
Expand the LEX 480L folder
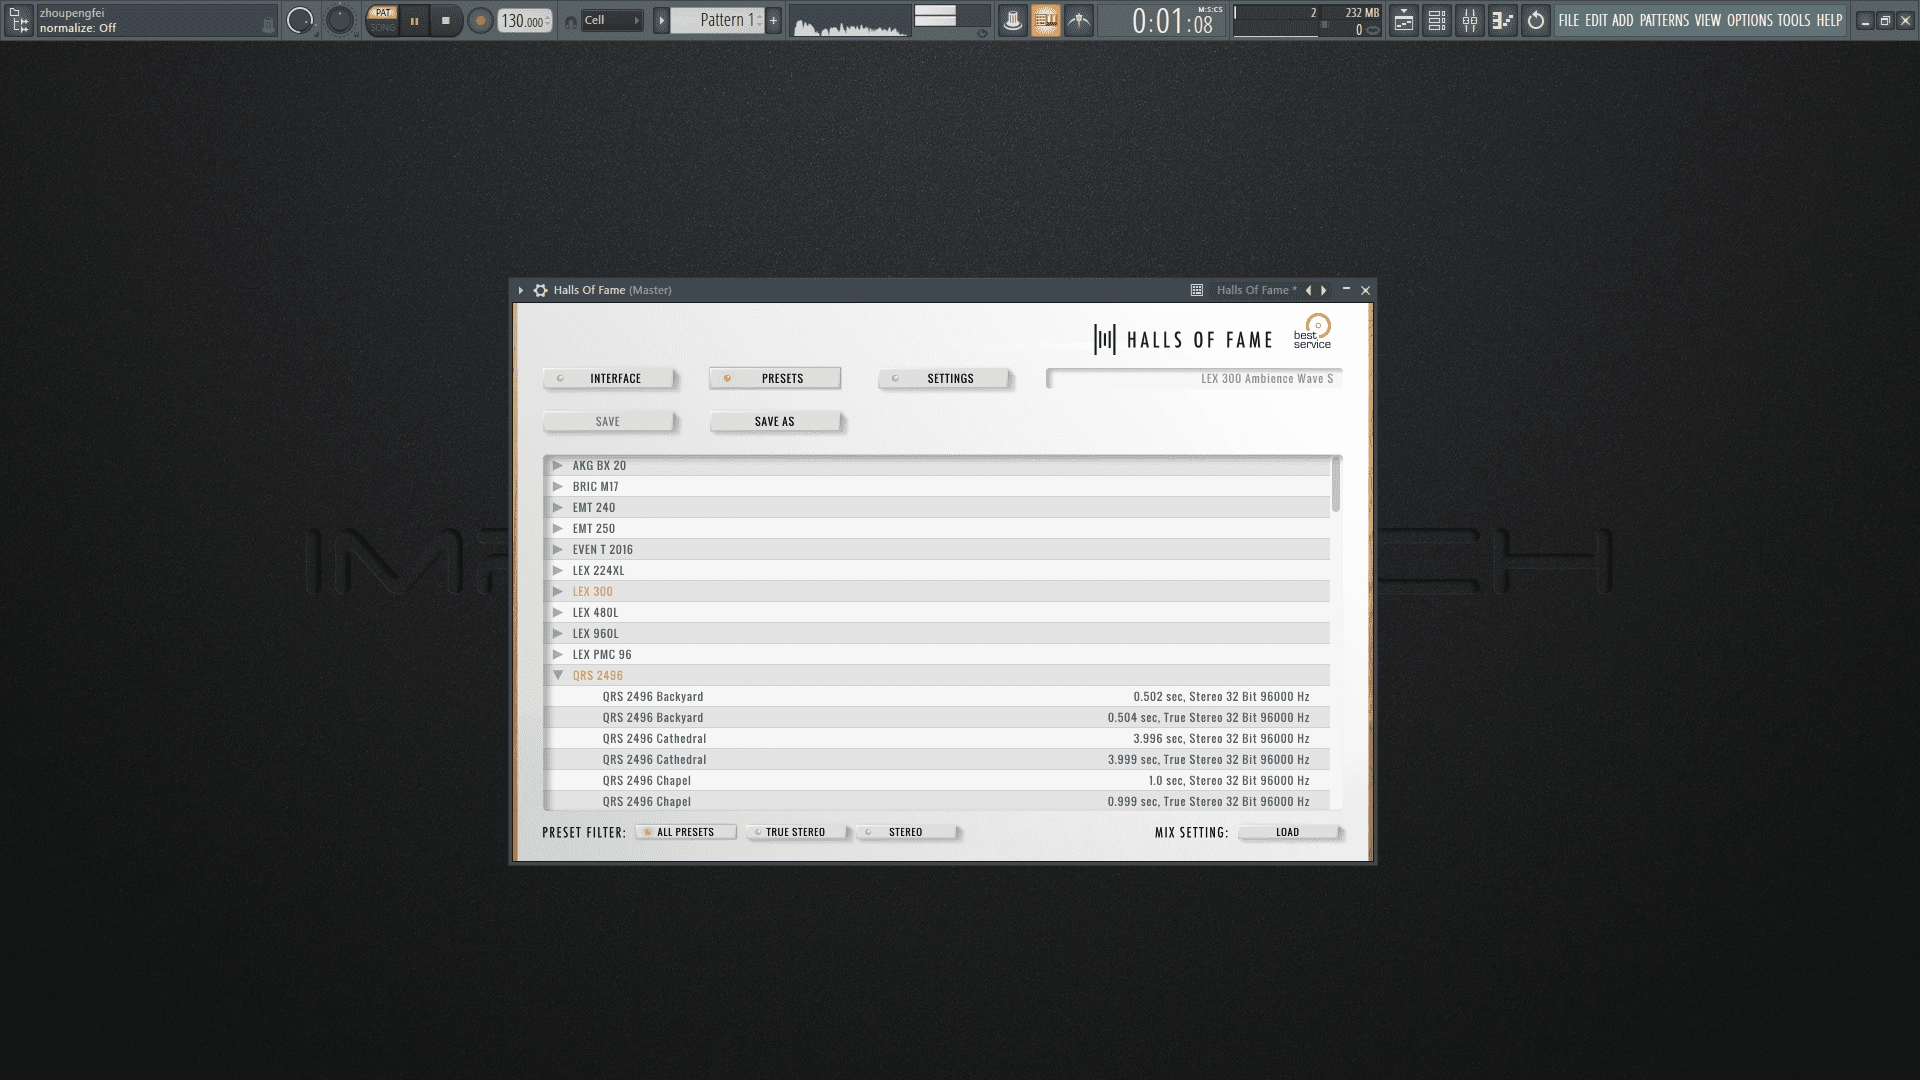[x=558, y=612]
